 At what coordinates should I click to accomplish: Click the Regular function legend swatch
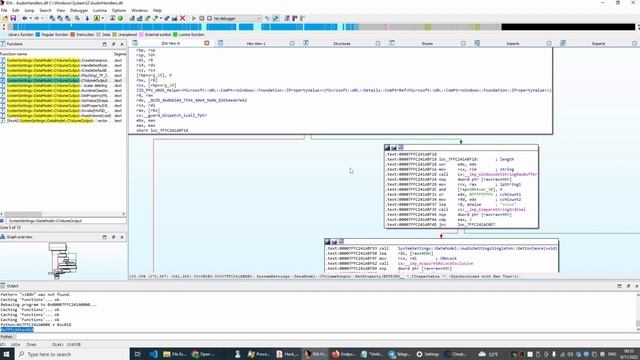[x=38, y=35]
